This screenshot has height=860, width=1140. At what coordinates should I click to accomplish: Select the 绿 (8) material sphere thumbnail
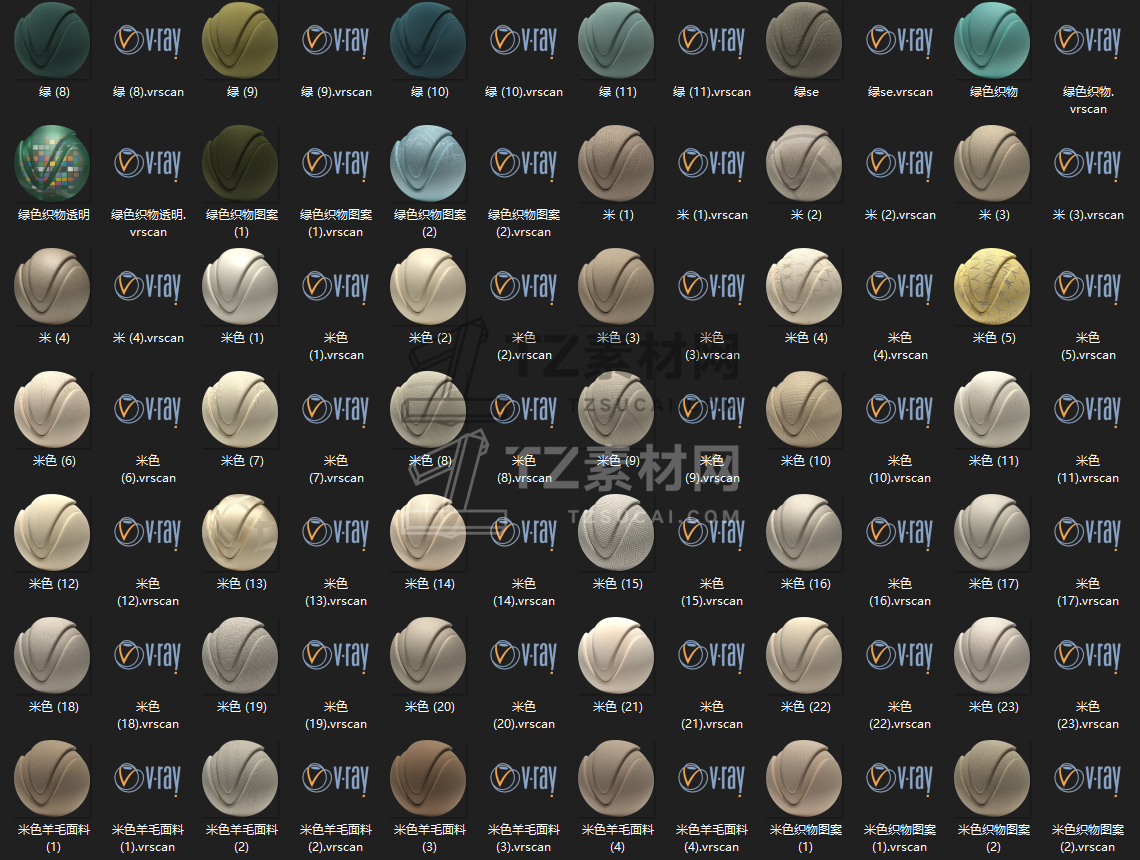point(52,40)
